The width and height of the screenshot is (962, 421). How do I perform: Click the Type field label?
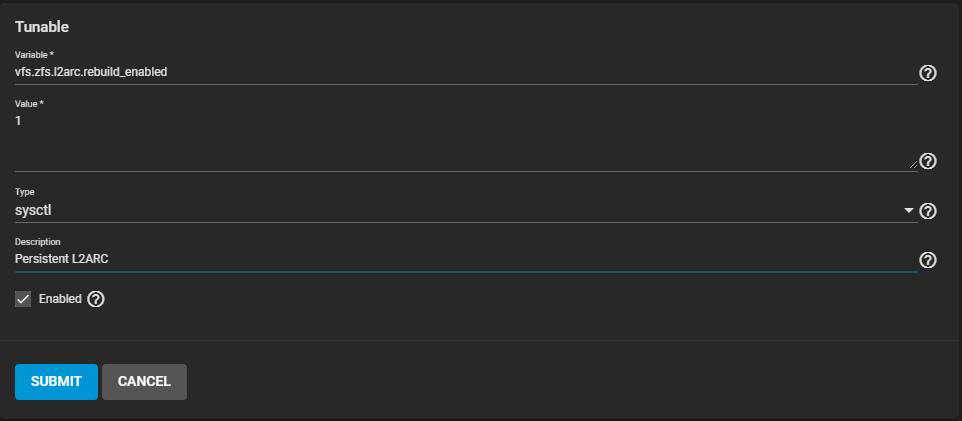pos(24,191)
